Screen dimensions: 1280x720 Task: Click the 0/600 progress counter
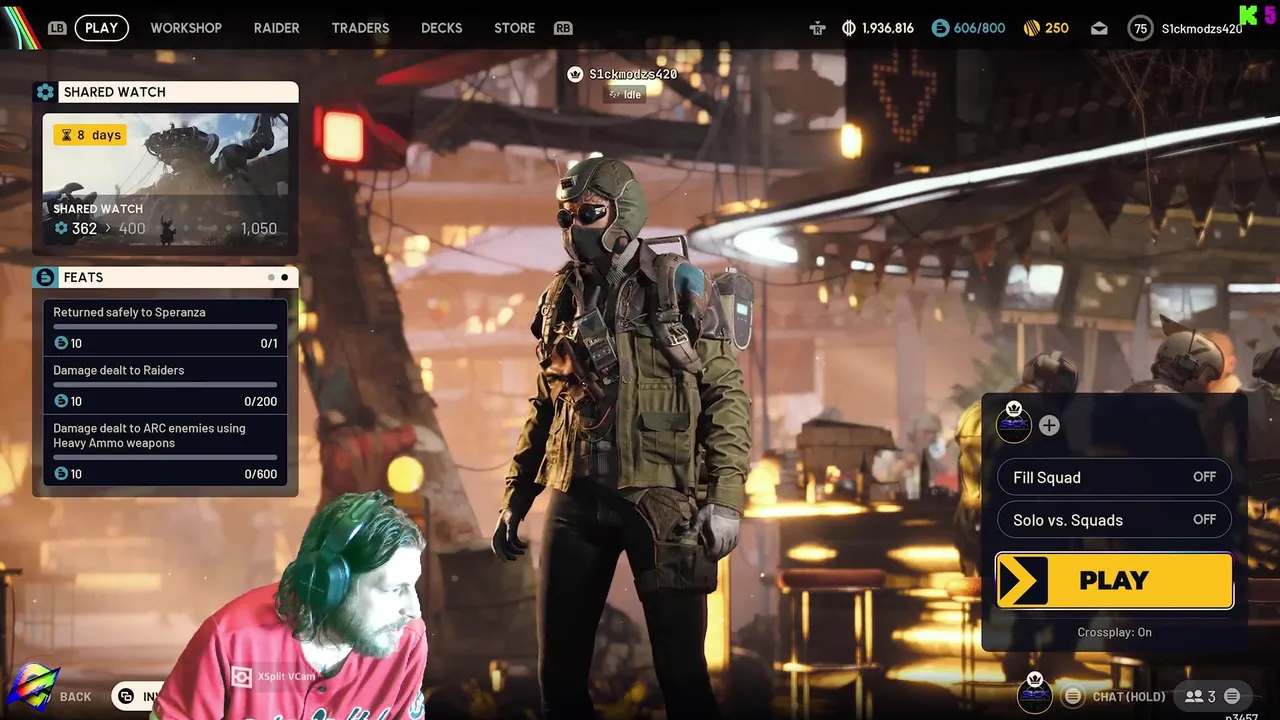[x=261, y=474]
